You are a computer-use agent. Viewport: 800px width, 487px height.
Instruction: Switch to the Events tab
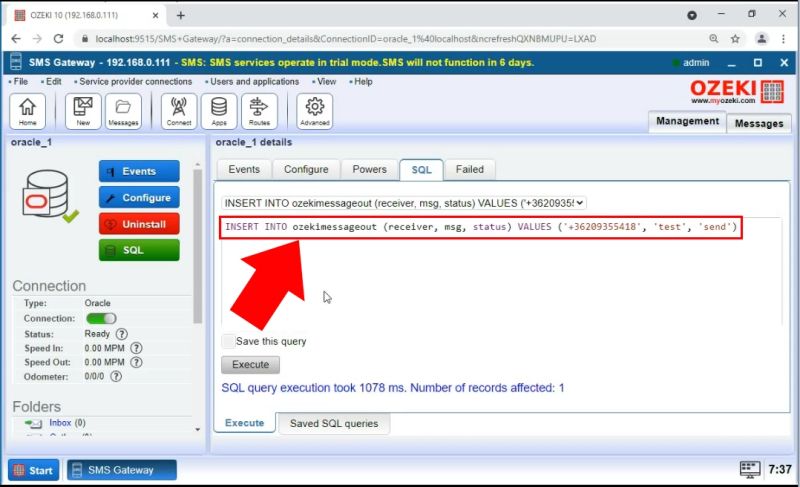[x=244, y=169]
